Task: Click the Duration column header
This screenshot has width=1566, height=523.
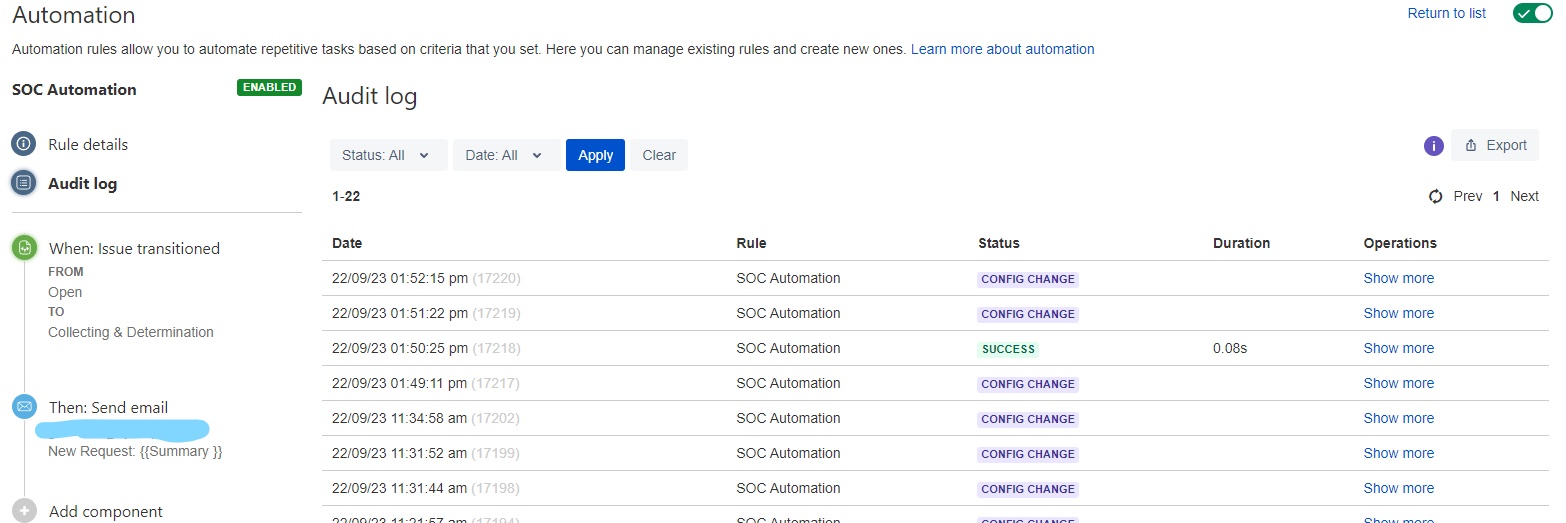Action: (x=1241, y=243)
